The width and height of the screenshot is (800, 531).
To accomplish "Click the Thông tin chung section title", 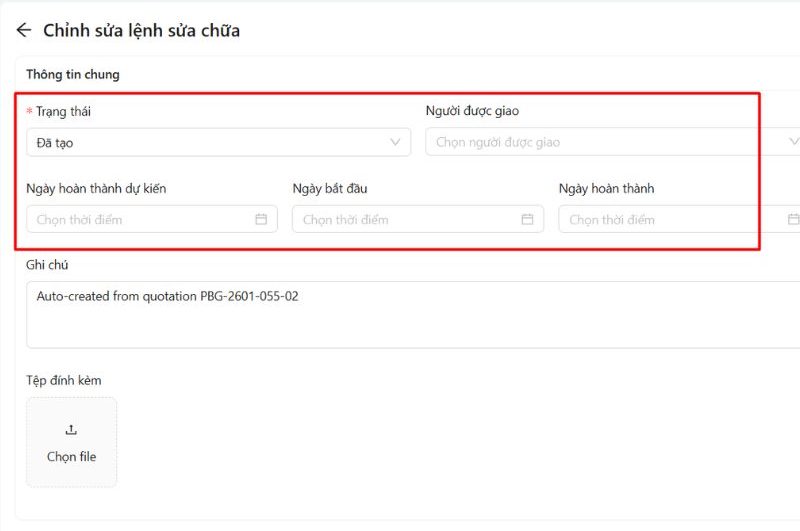I will pyautogui.click(x=73, y=74).
